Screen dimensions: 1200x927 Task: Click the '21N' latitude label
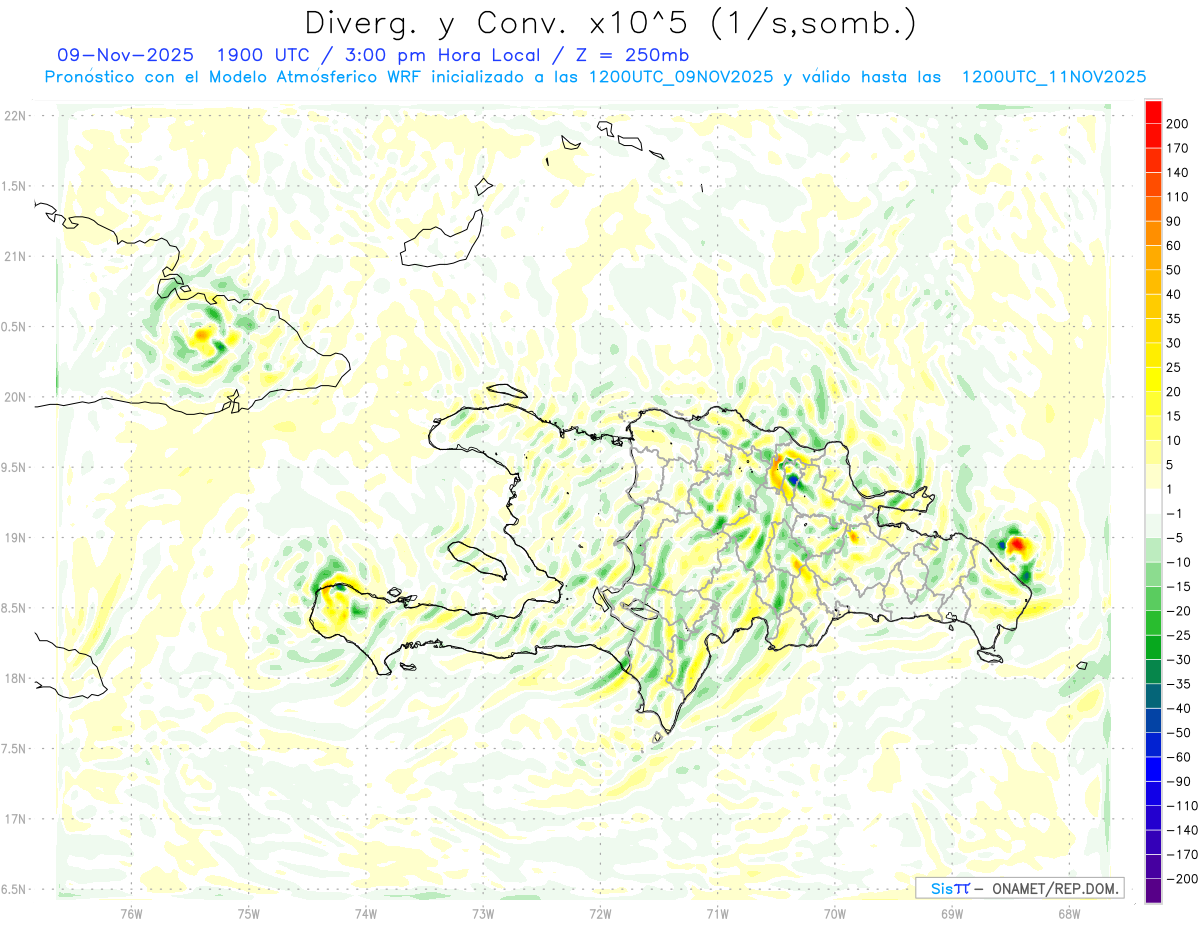[x=14, y=256]
